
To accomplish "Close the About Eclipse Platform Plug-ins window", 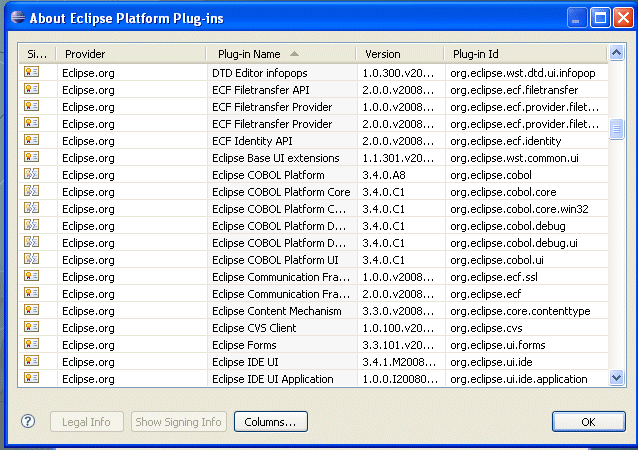I will tap(623, 18).
